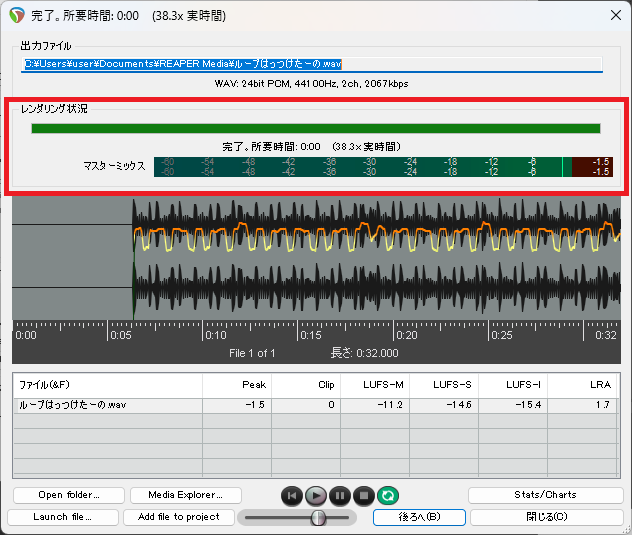
Task: Open the Media Explorer
Action: (186, 495)
